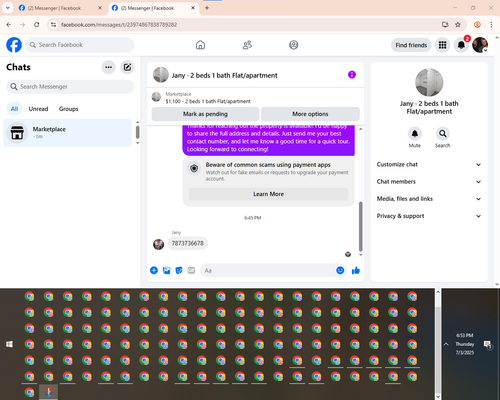
Task: Open Chrome tab search dropdown
Action: (8, 8)
